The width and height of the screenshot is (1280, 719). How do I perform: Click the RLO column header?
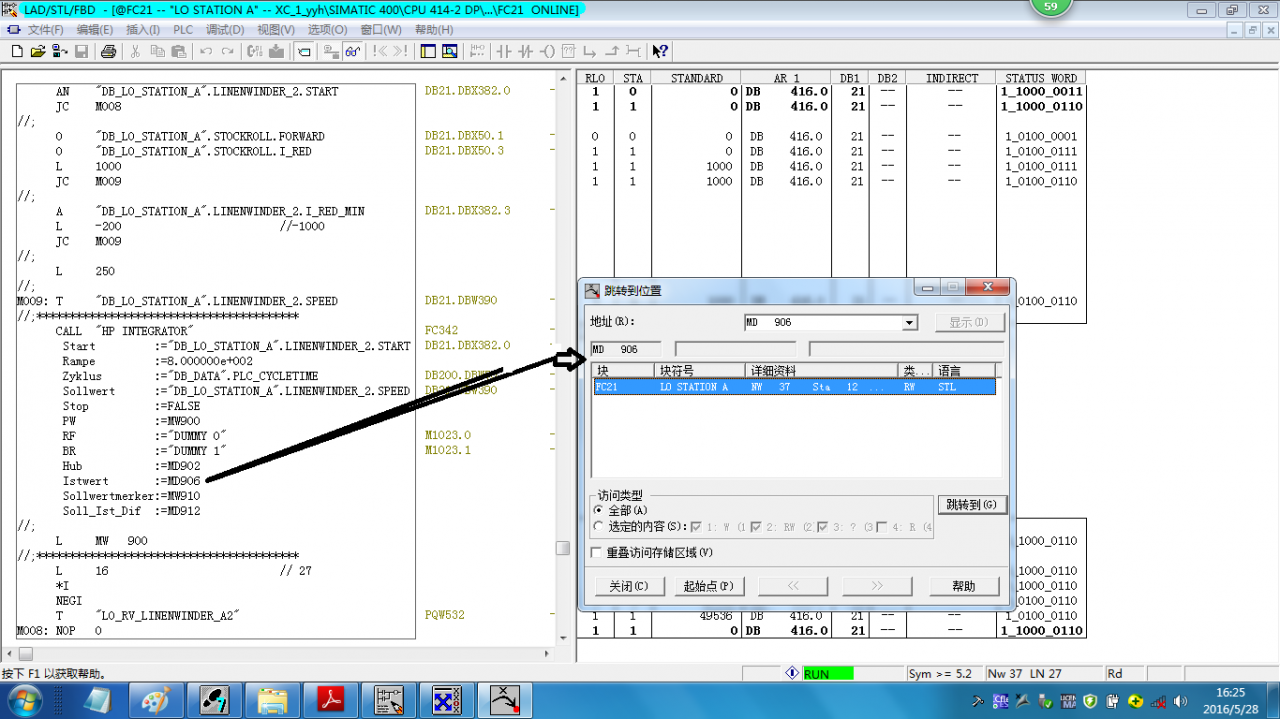[x=595, y=78]
